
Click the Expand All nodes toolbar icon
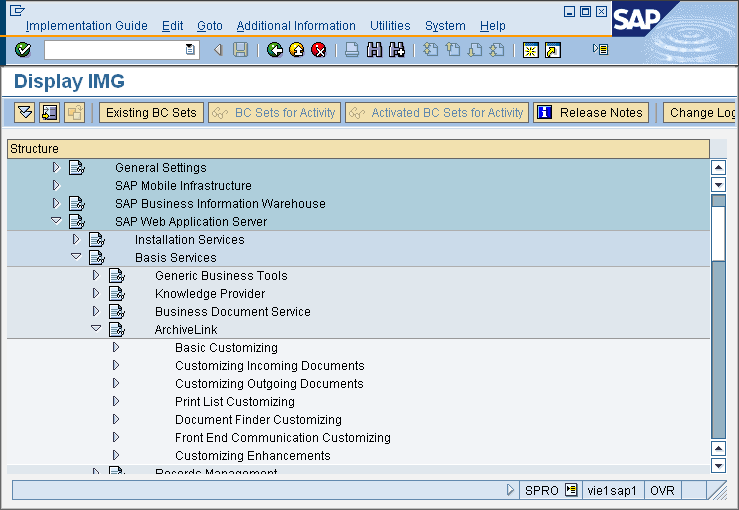tap(25, 113)
